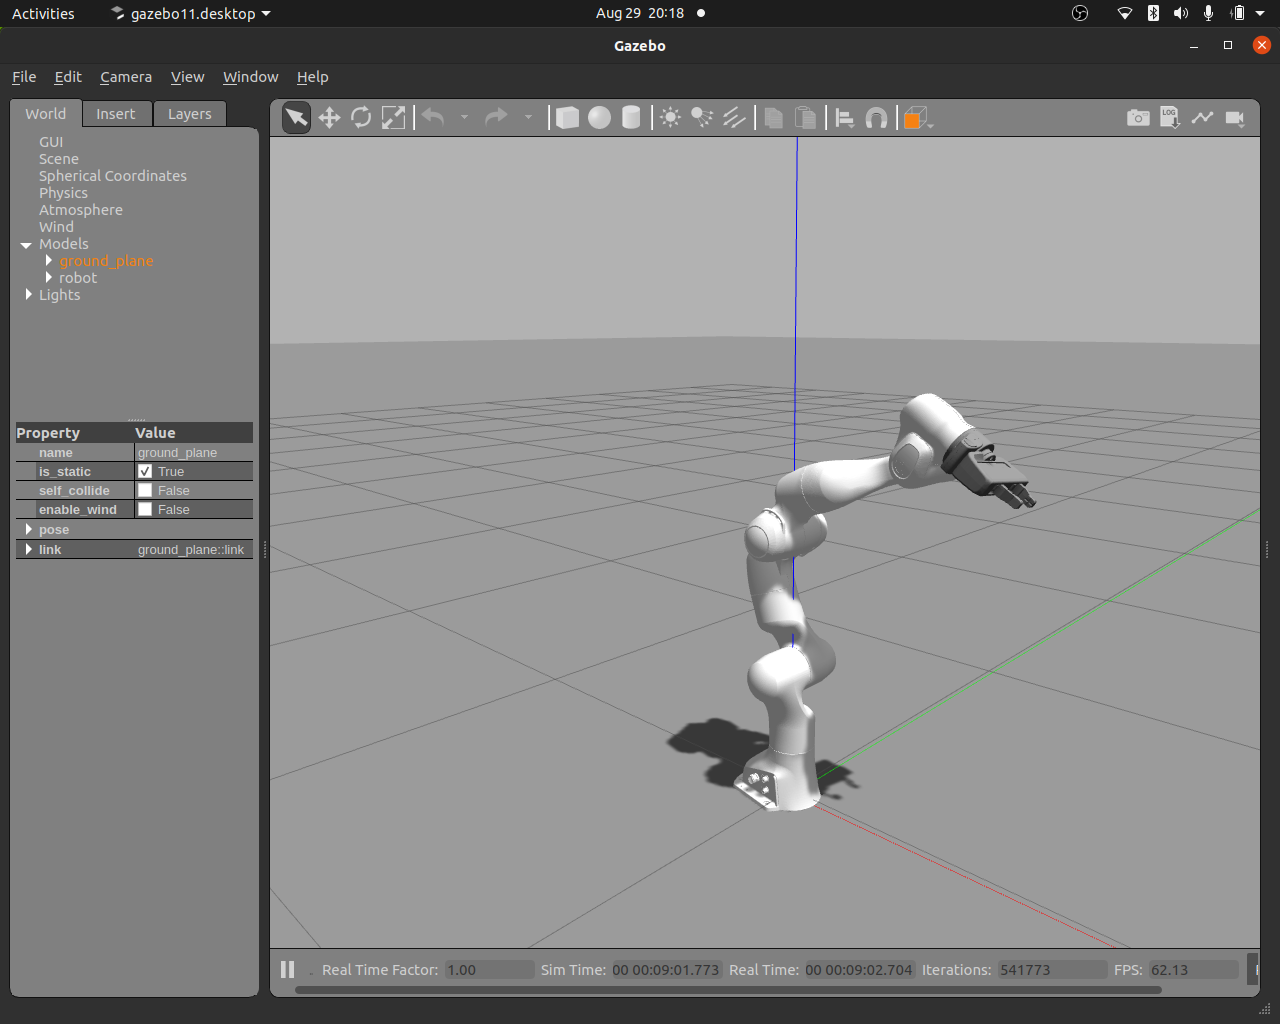The width and height of the screenshot is (1280, 1024).
Task: Open the plot chart icon
Action: [x=1202, y=118]
